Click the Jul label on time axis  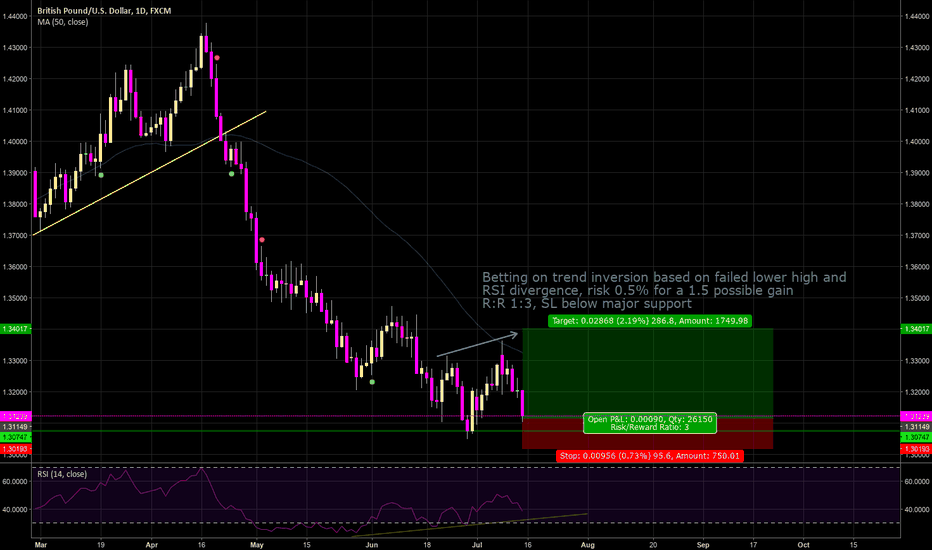(x=477, y=544)
